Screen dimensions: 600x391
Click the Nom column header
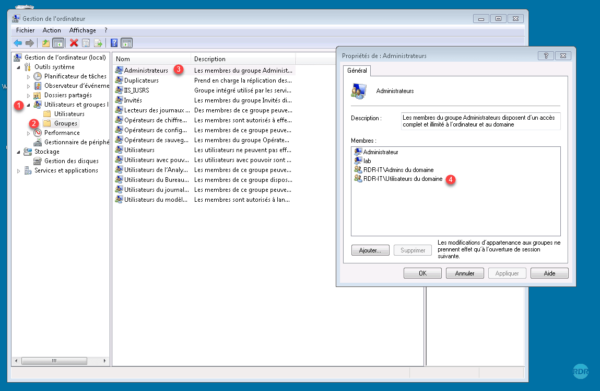point(152,59)
